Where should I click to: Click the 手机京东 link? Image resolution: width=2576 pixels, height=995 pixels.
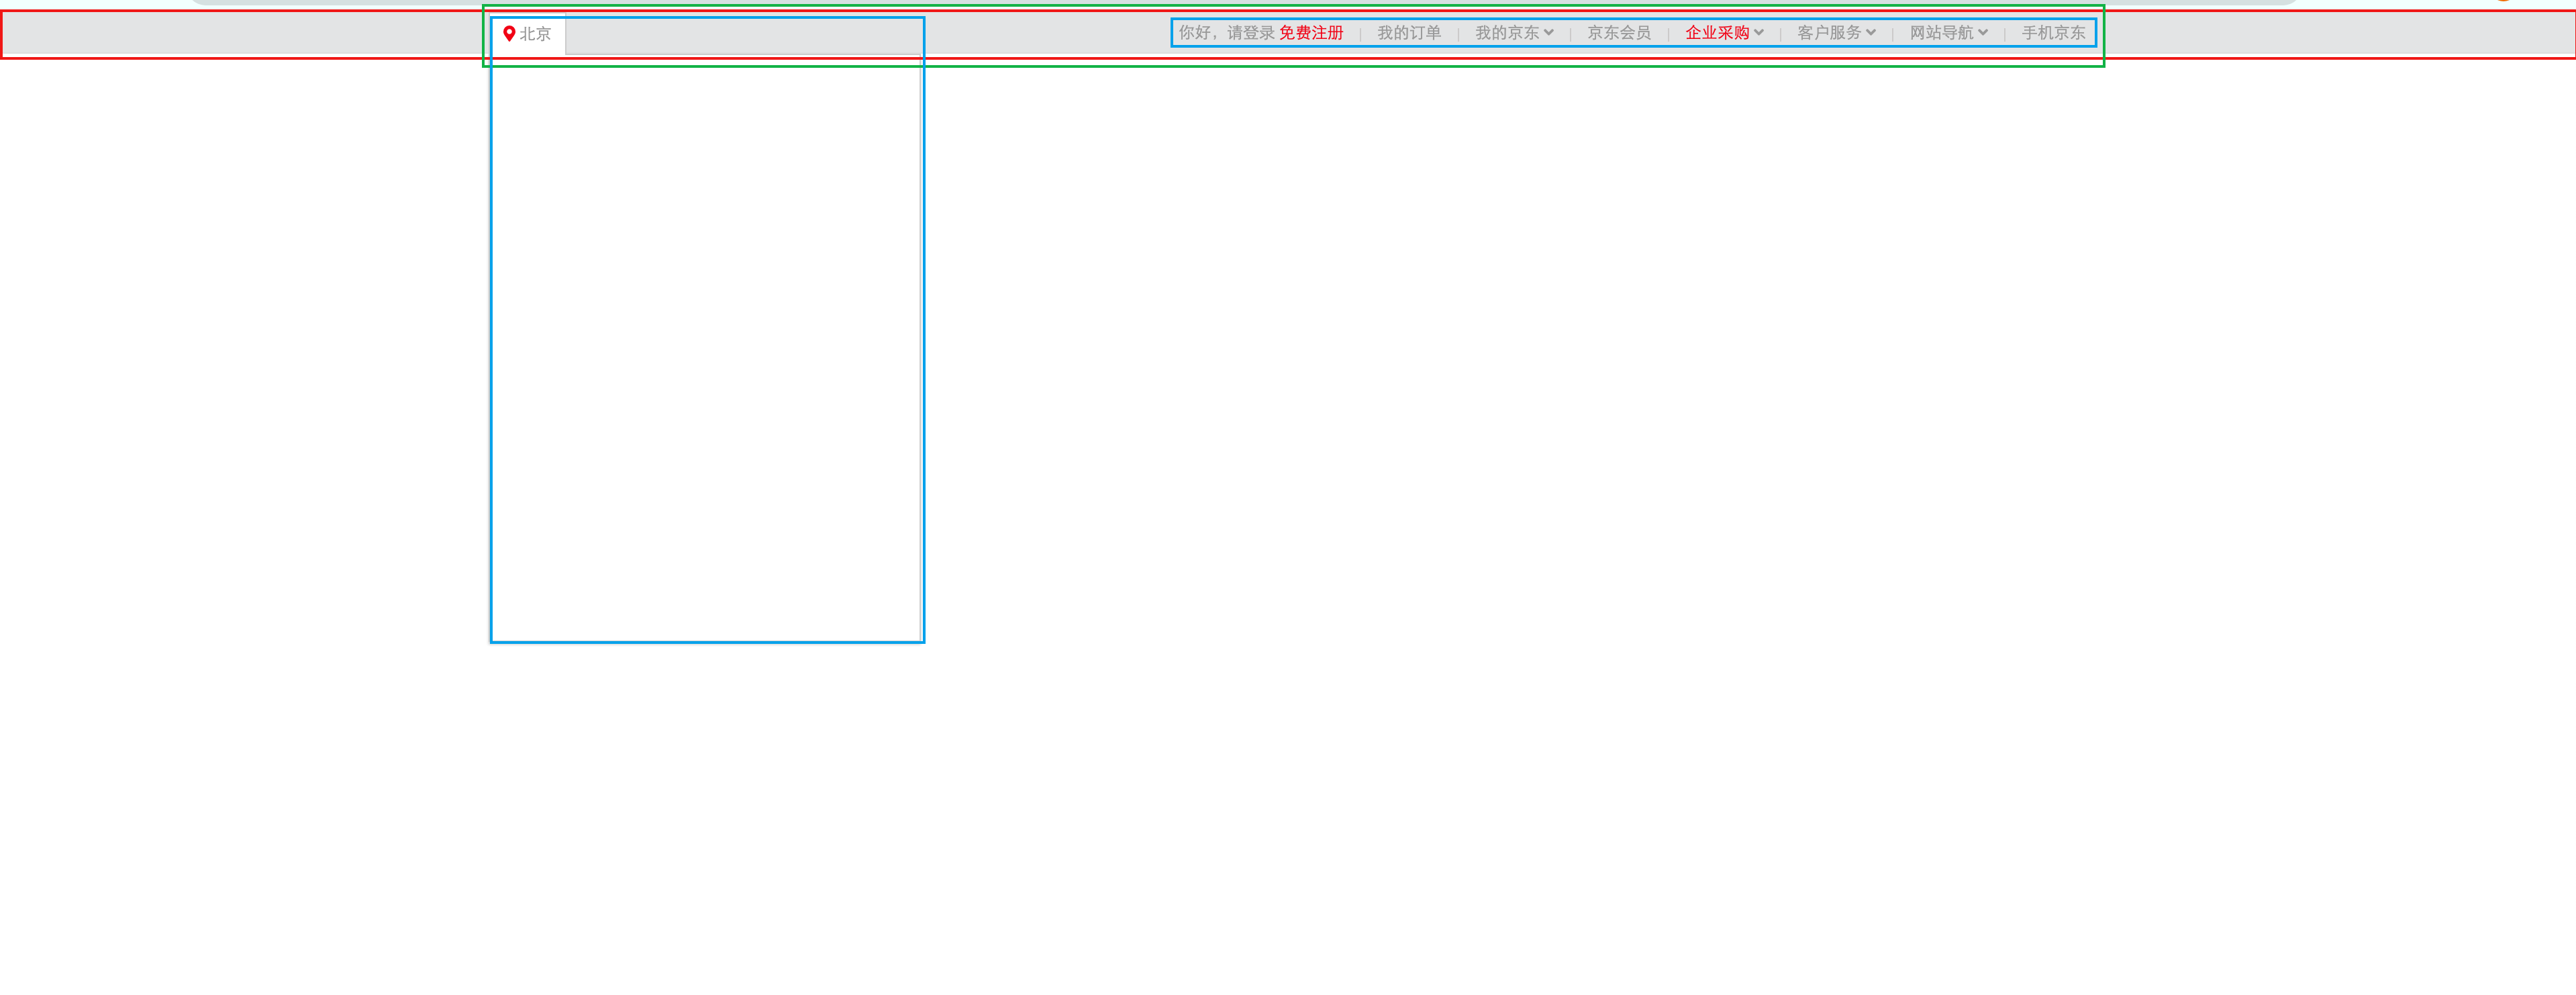point(2053,33)
